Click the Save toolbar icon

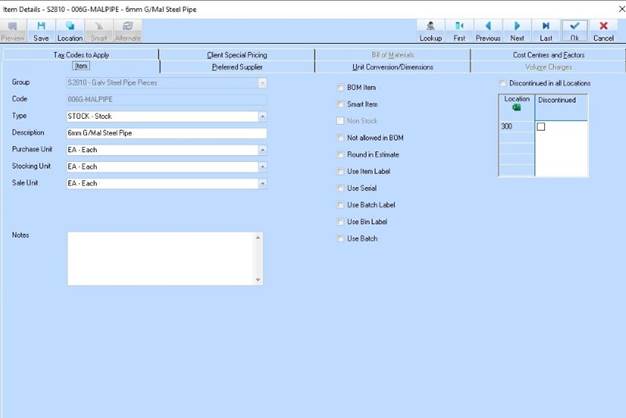click(41, 29)
